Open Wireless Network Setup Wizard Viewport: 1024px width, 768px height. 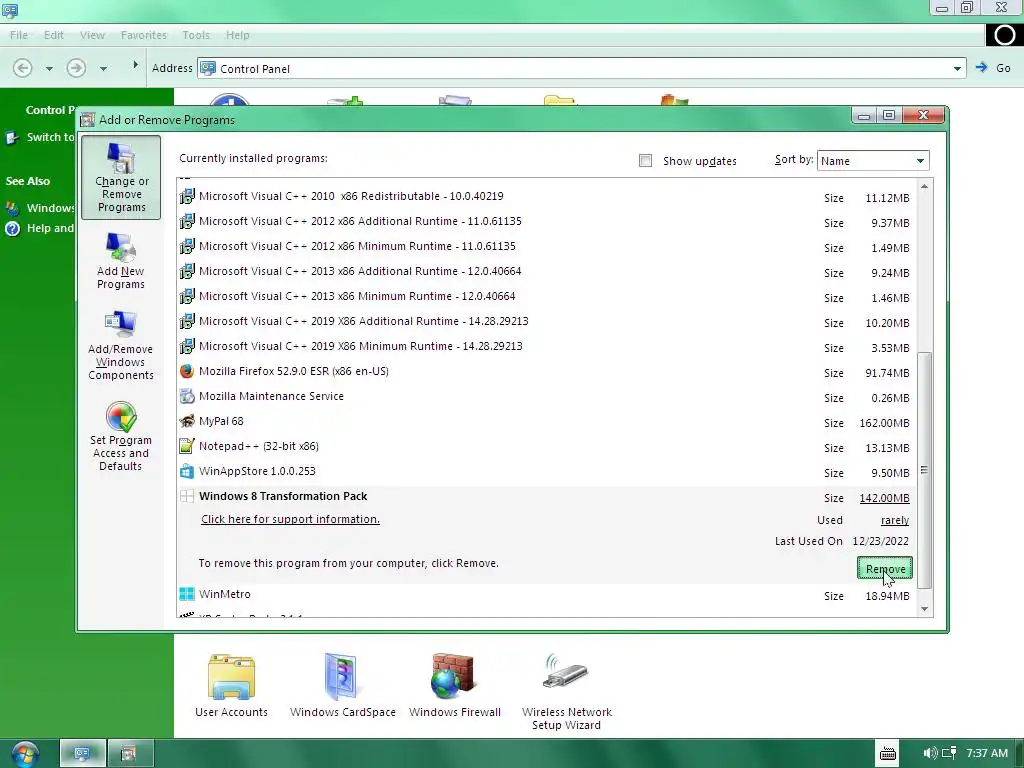click(566, 692)
